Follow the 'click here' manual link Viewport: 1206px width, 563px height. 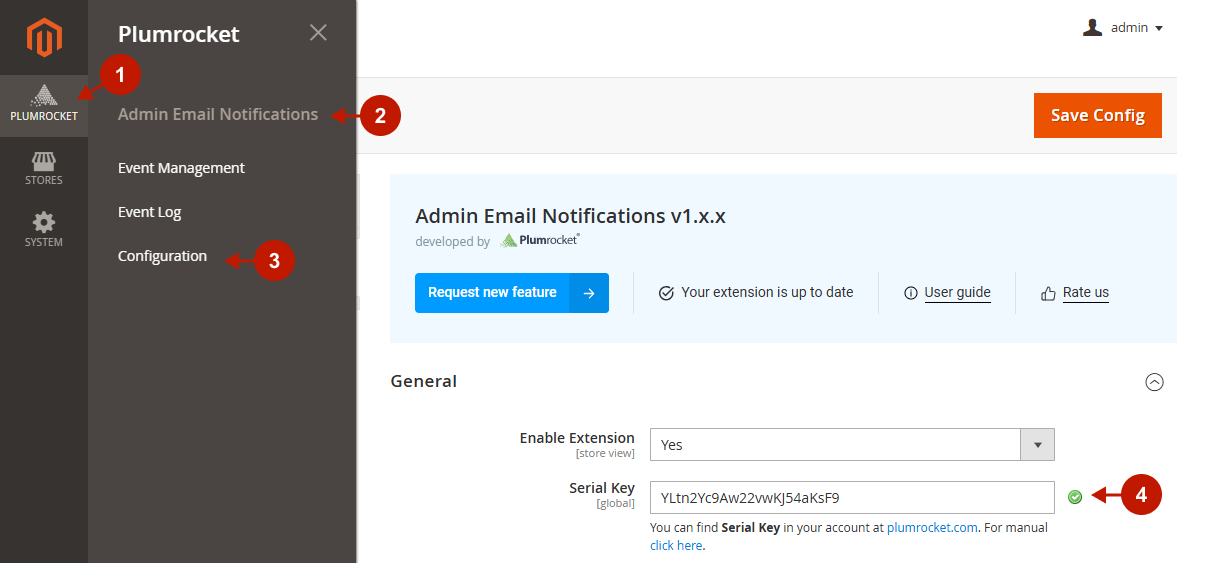pyautogui.click(x=676, y=545)
